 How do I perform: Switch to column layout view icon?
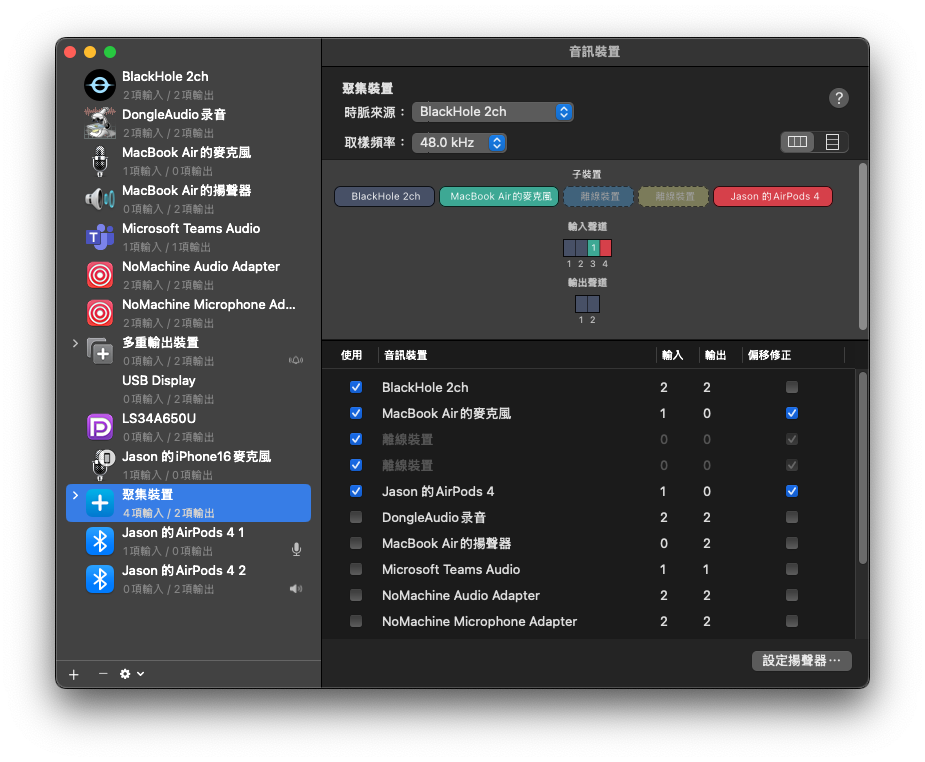coord(797,142)
